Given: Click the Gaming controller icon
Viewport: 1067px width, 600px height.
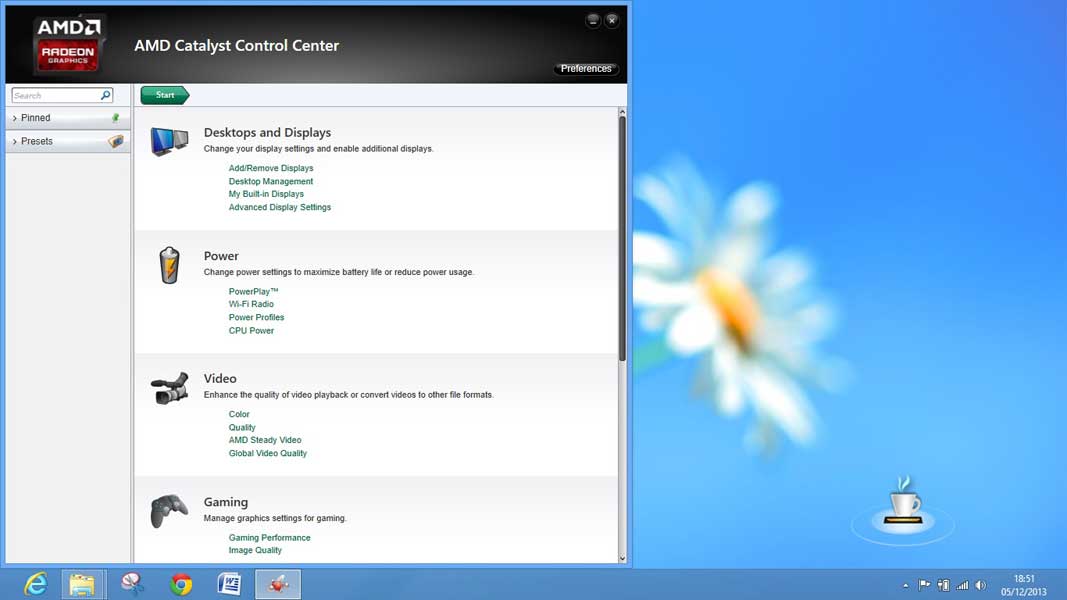Looking at the screenshot, I should coord(169,511).
